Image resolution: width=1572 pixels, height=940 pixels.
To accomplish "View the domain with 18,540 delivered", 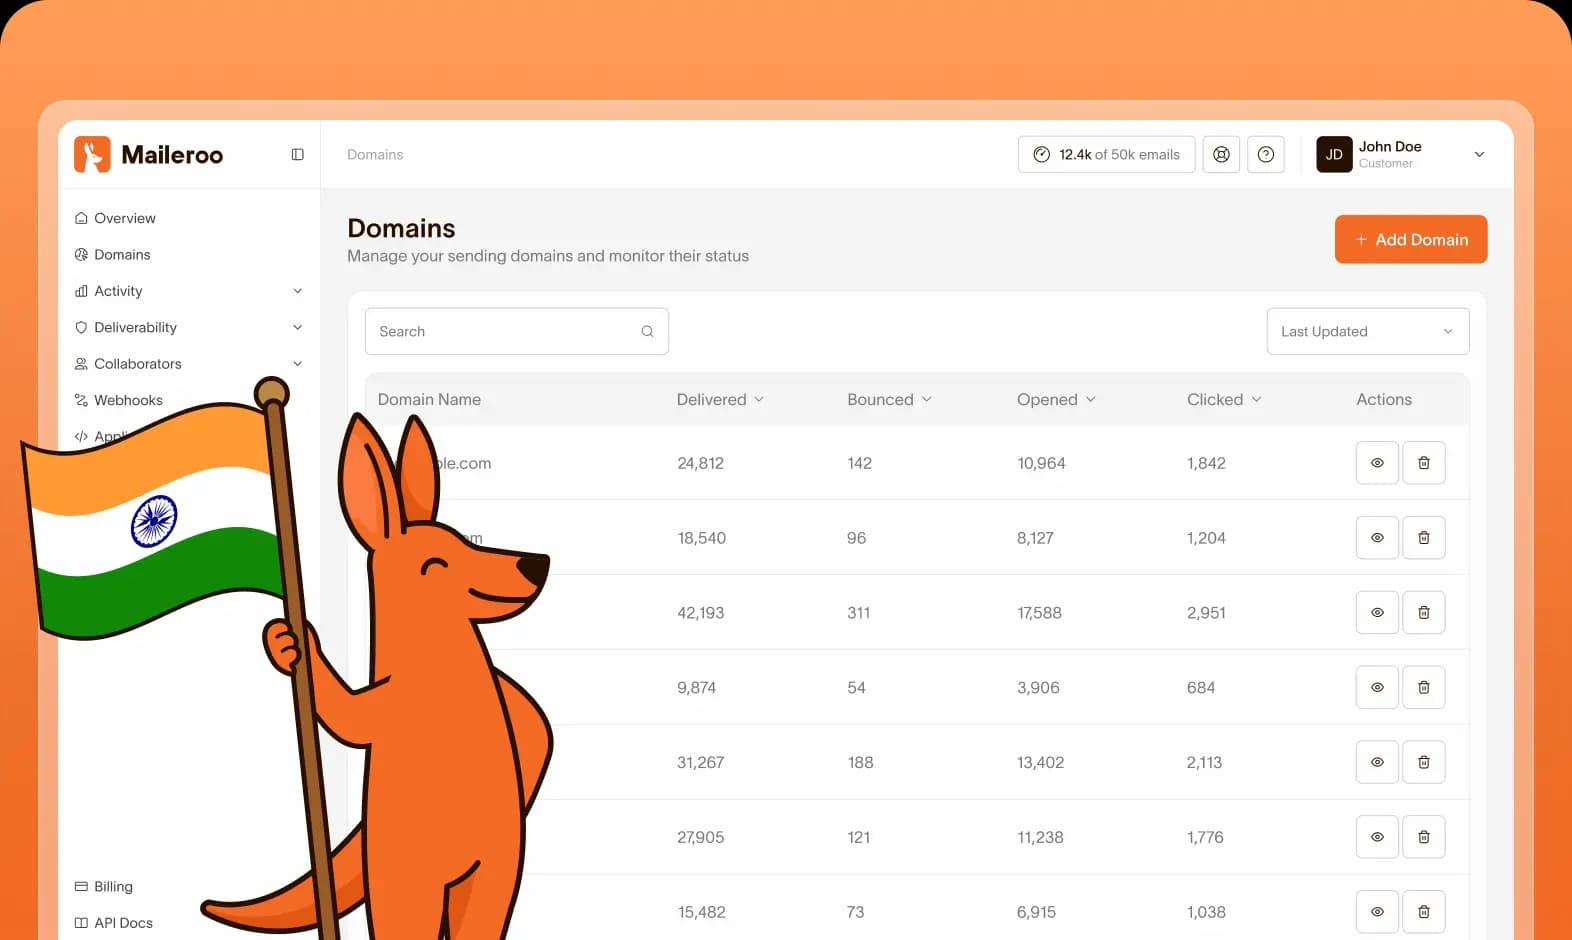I will coord(1377,538).
